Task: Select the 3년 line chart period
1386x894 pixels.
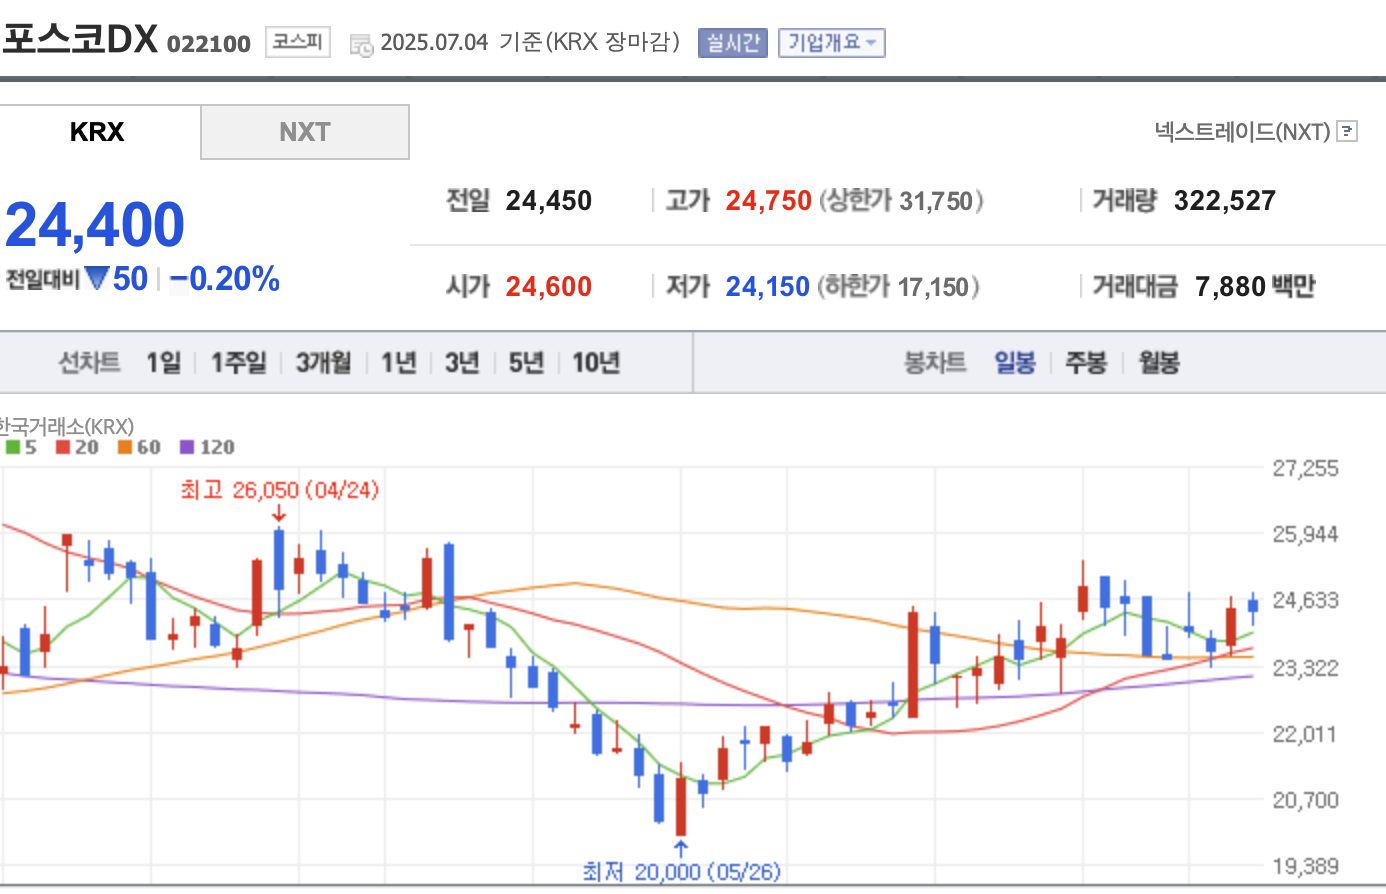Action: pyautogui.click(x=462, y=362)
